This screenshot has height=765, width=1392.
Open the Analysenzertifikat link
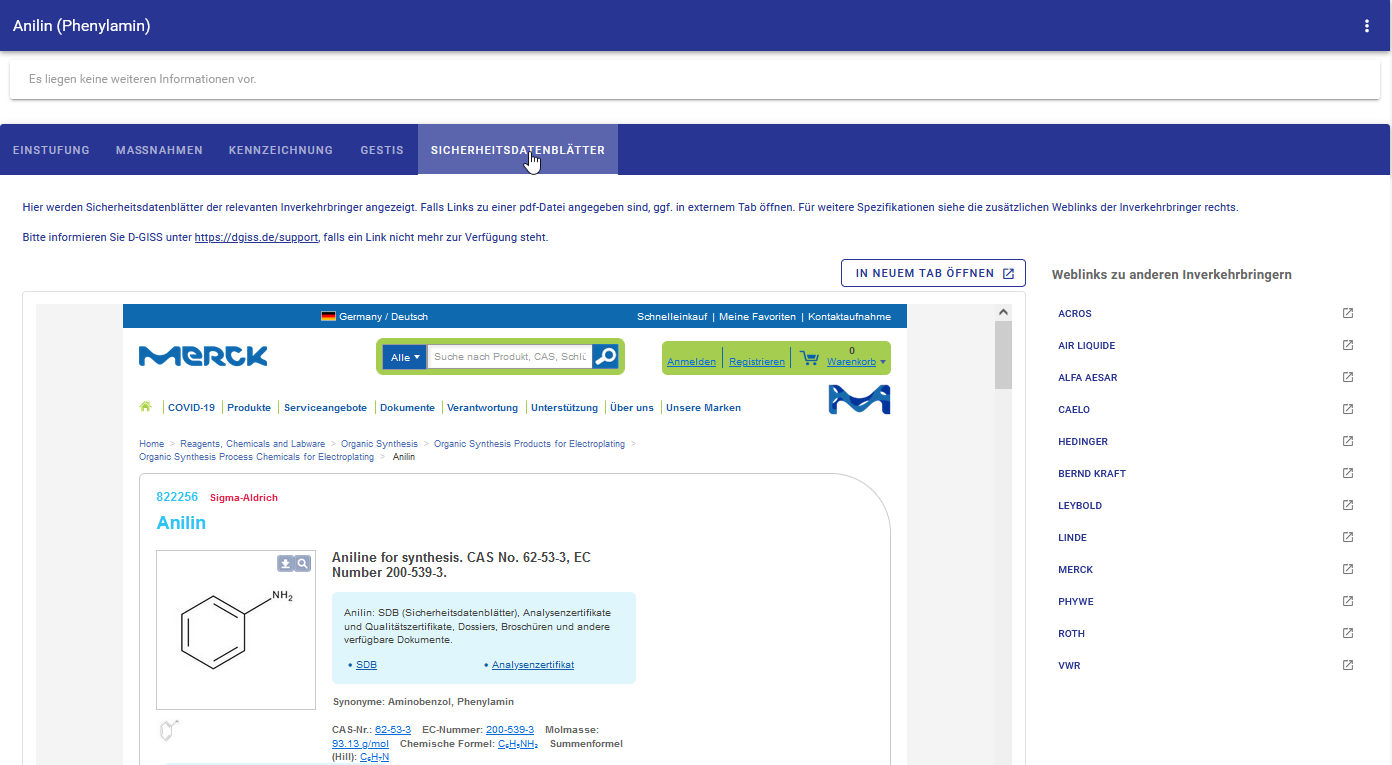(533, 665)
